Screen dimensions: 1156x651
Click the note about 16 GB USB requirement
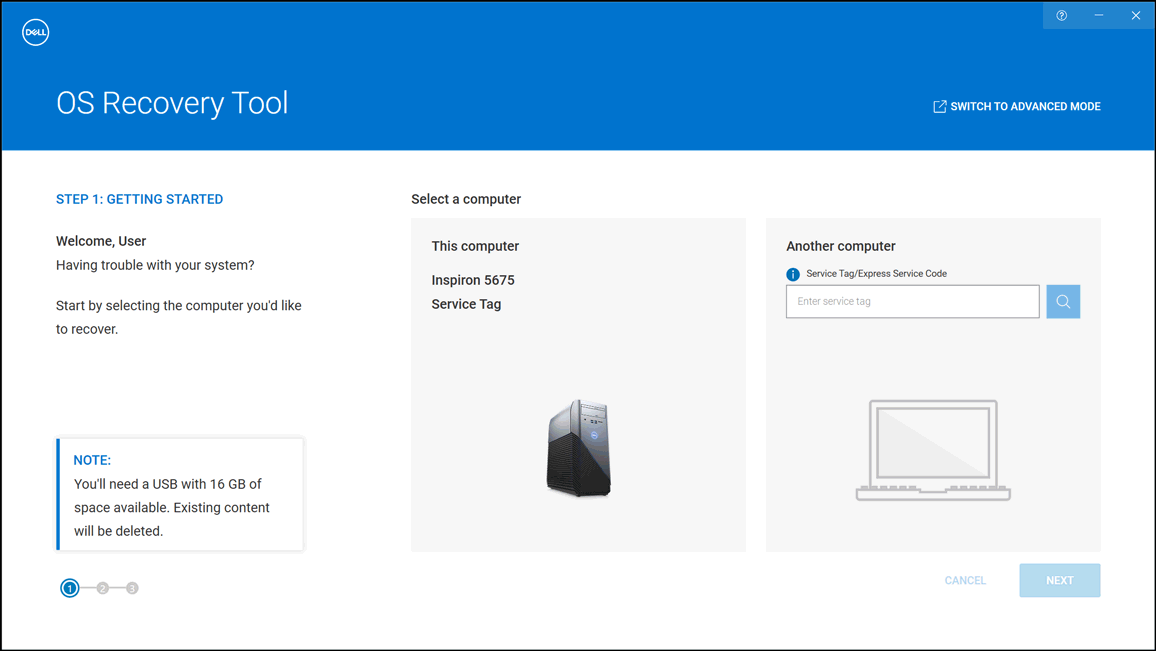tap(180, 494)
